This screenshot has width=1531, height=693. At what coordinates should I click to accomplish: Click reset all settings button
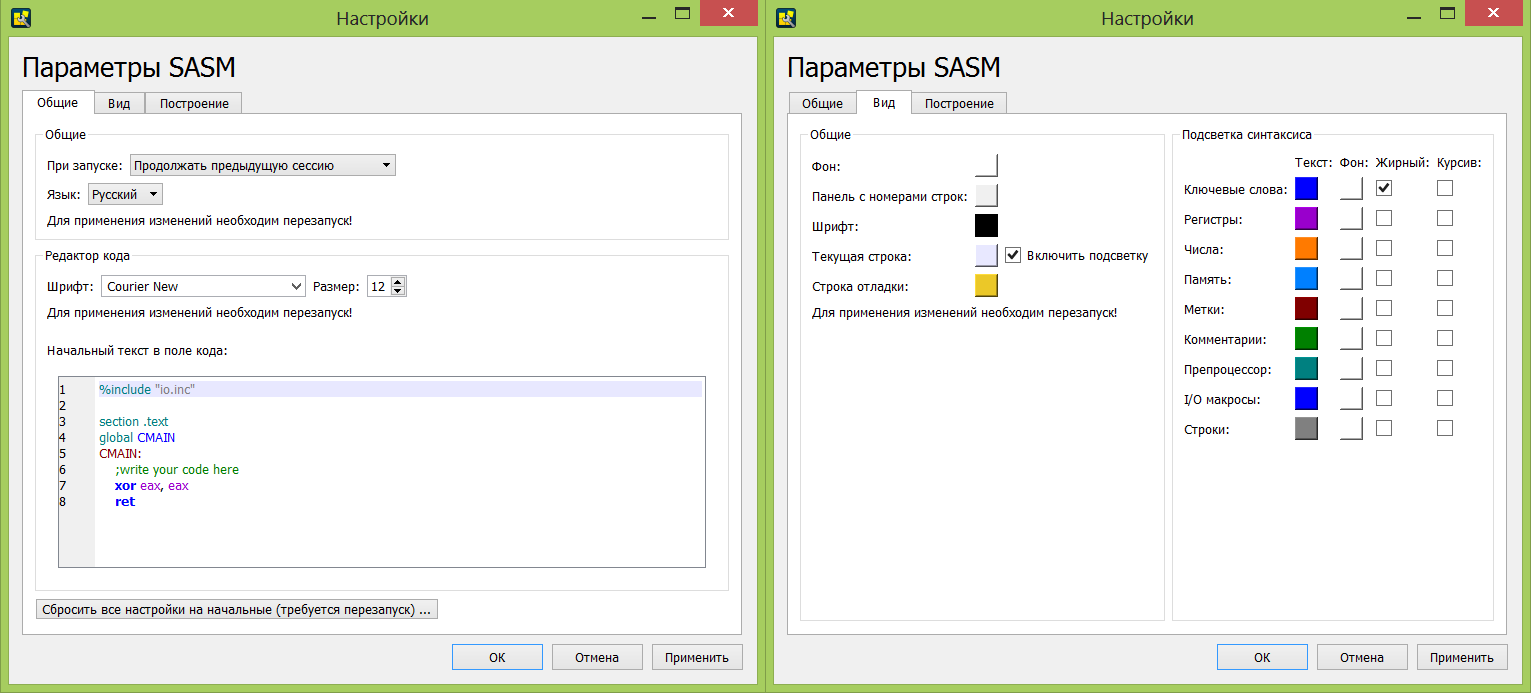tap(236, 609)
